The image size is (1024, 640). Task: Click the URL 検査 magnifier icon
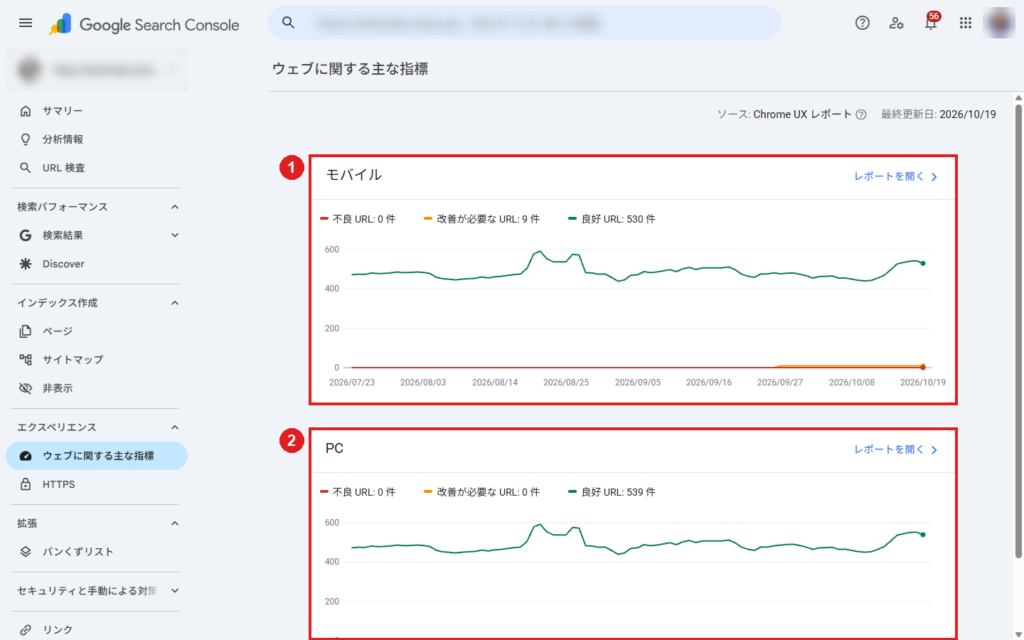point(25,168)
